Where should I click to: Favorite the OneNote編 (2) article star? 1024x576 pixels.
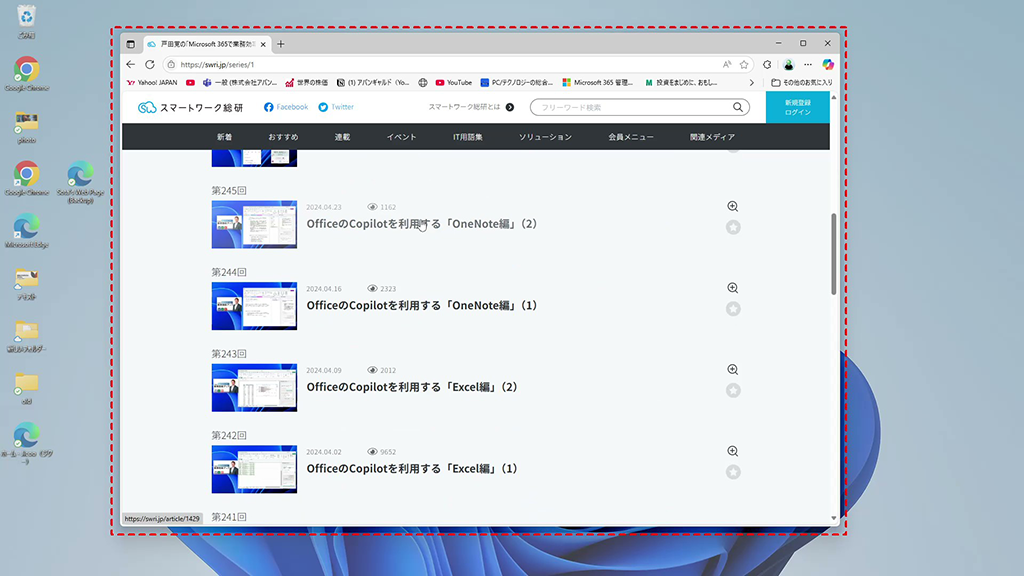733,227
